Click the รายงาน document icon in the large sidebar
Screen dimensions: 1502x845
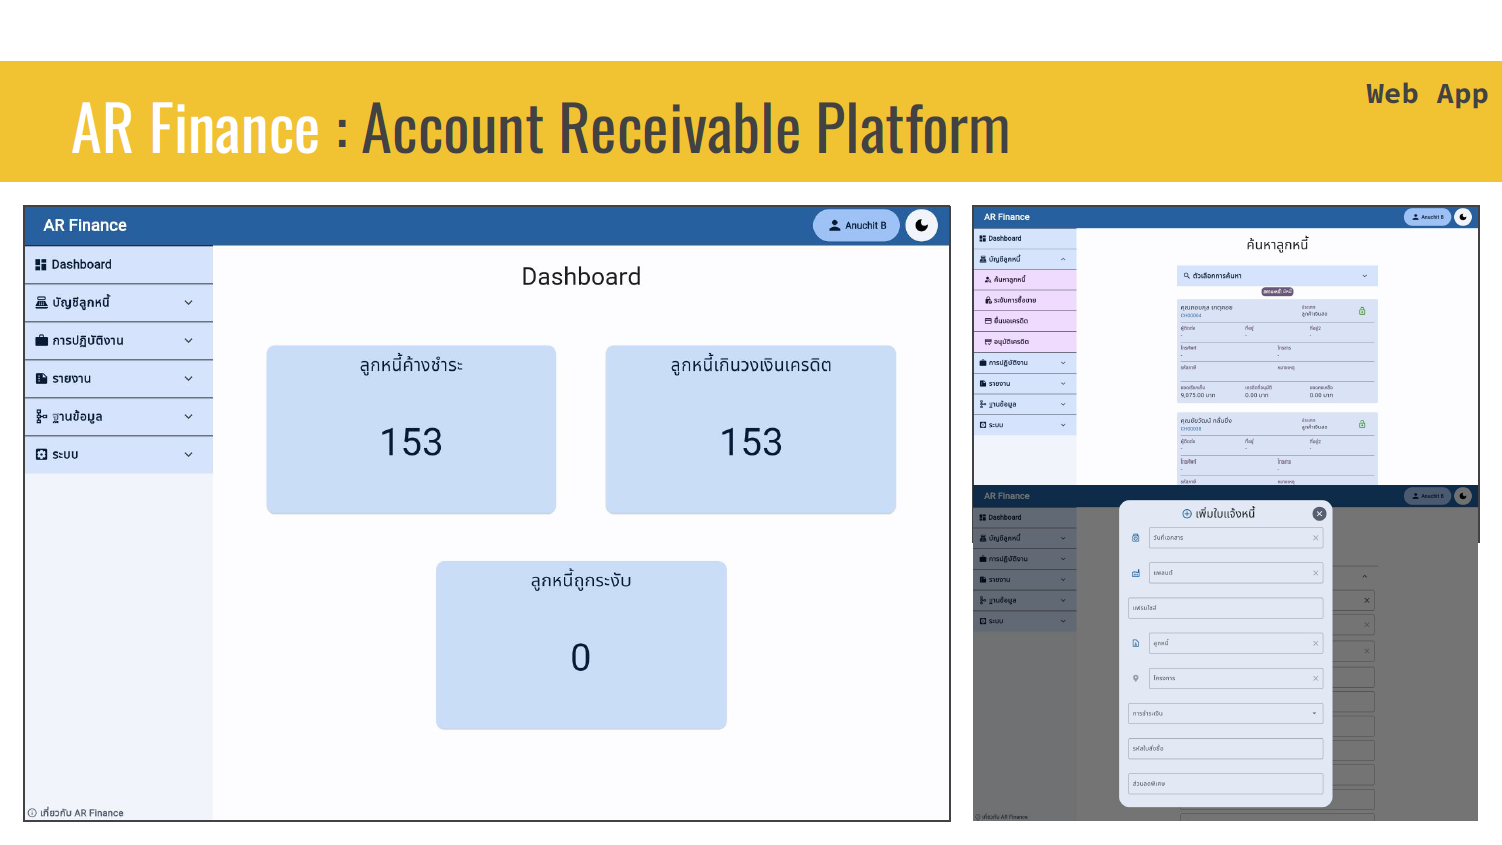pyautogui.click(x=41, y=379)
